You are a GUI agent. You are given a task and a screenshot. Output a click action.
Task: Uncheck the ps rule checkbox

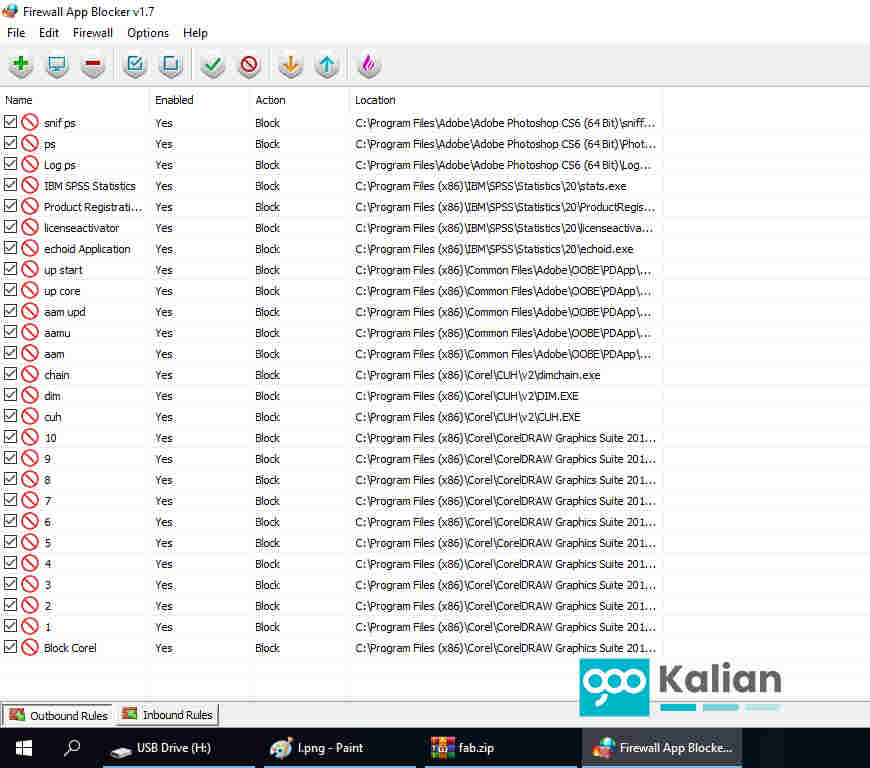10,143
